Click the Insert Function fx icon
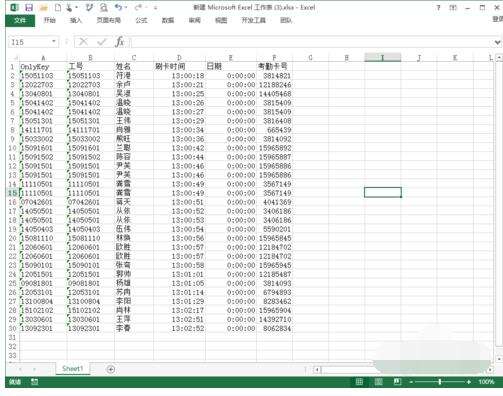The image size is (503, 396). (x=120, y=42)
